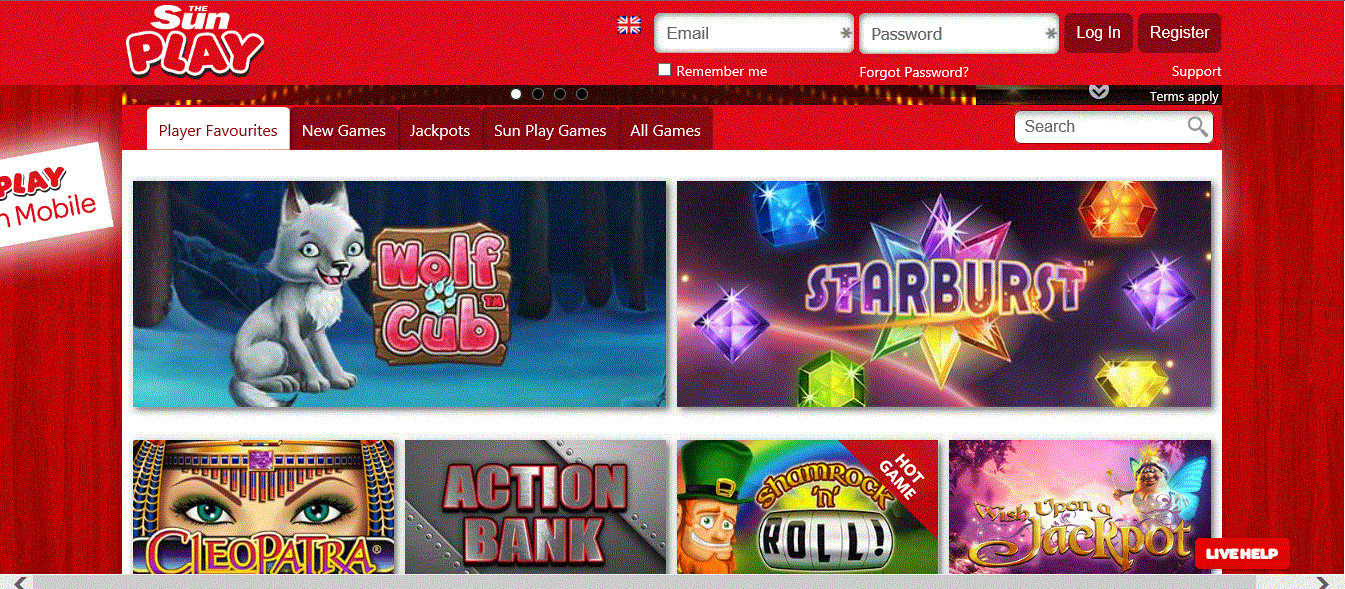Screen dimensions: 1345x589
Task: Click the Email input field
Action: [x=754, y=33]
